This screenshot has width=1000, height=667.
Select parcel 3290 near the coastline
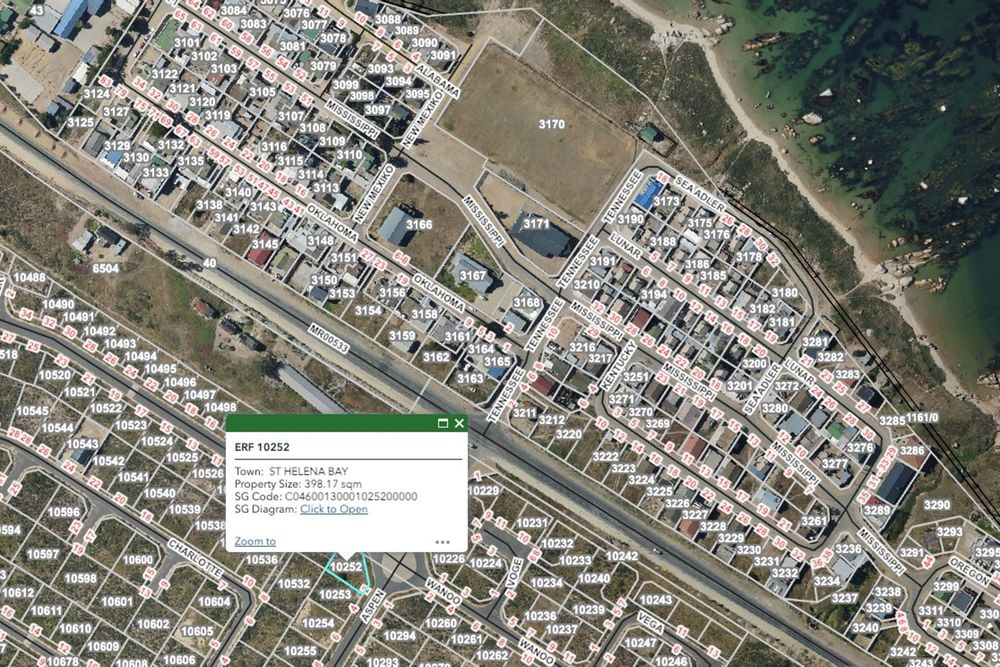click(x=937, y=505)
